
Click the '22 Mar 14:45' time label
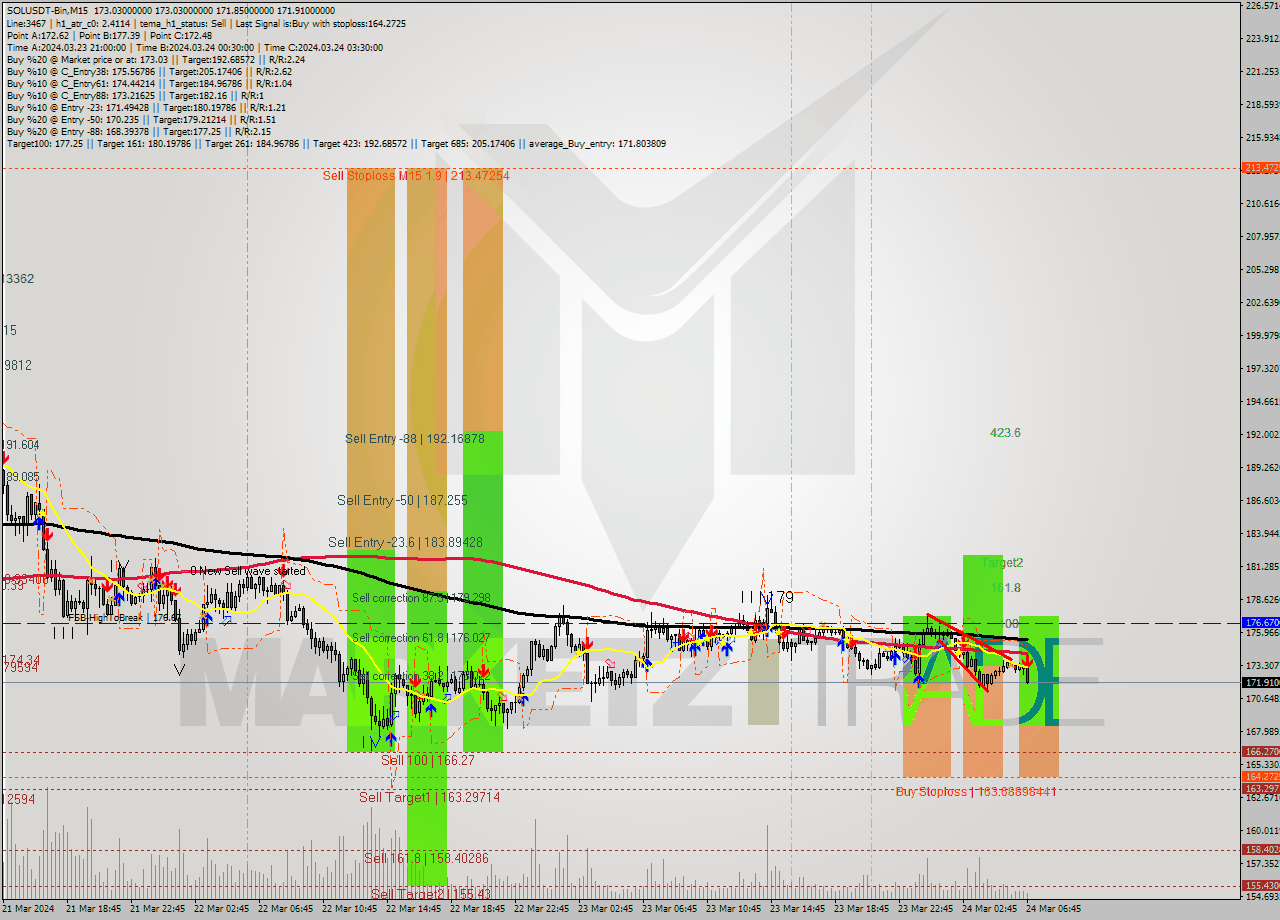[x=413, y=909]
